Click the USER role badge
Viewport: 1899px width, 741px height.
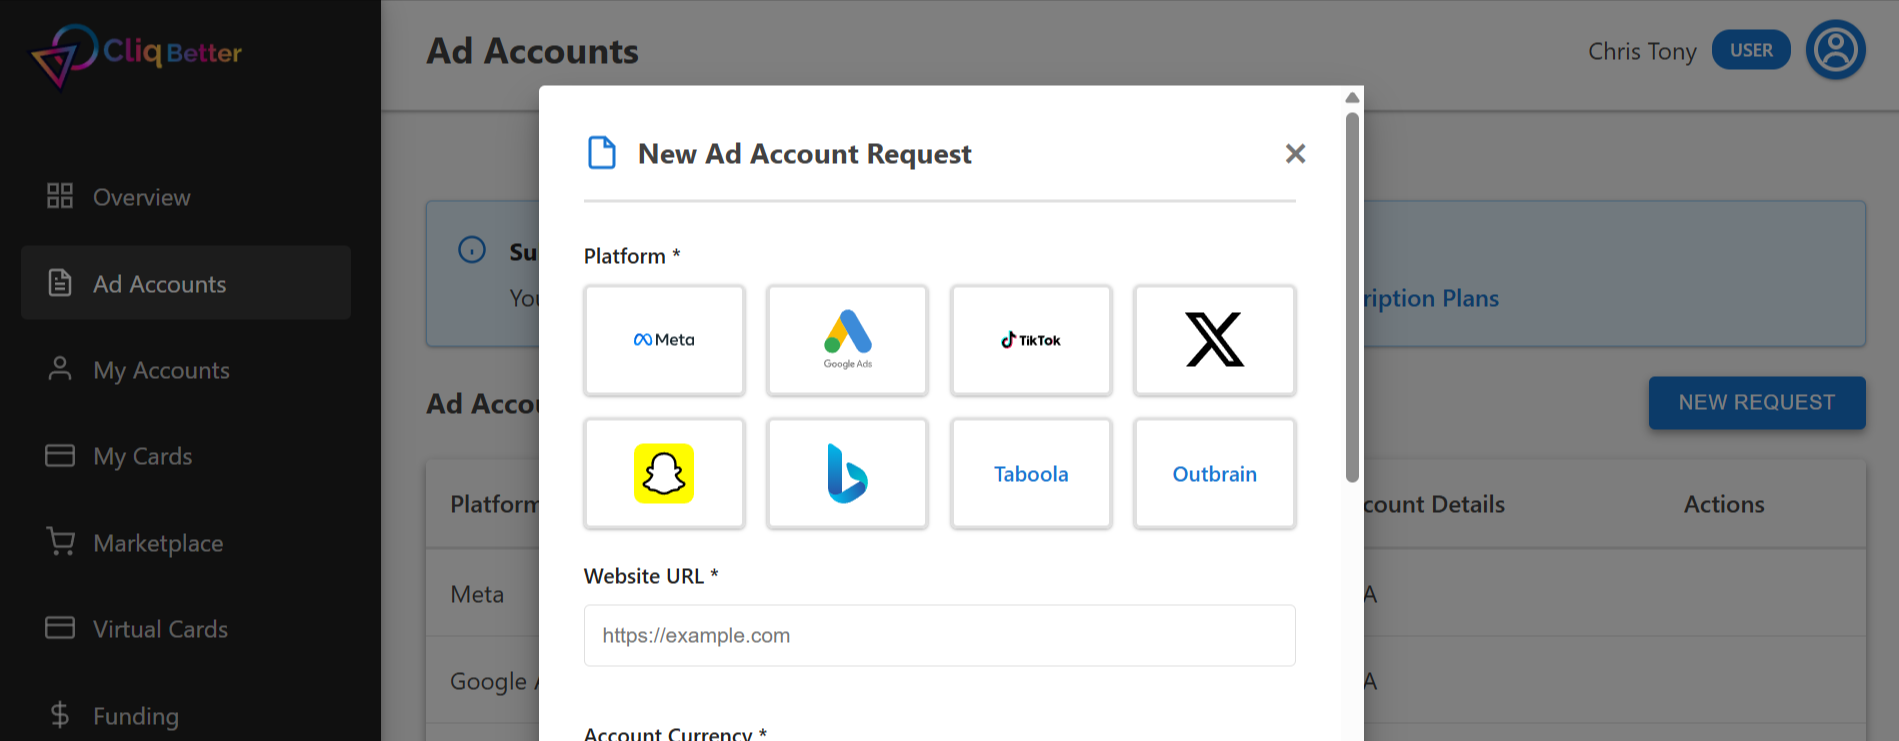1751,50
